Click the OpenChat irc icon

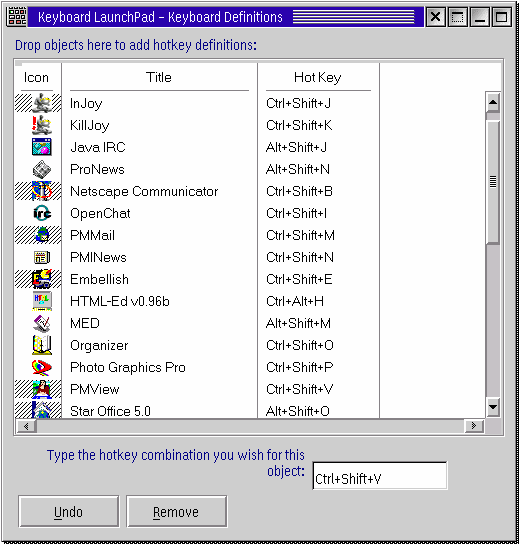(42, 213)
